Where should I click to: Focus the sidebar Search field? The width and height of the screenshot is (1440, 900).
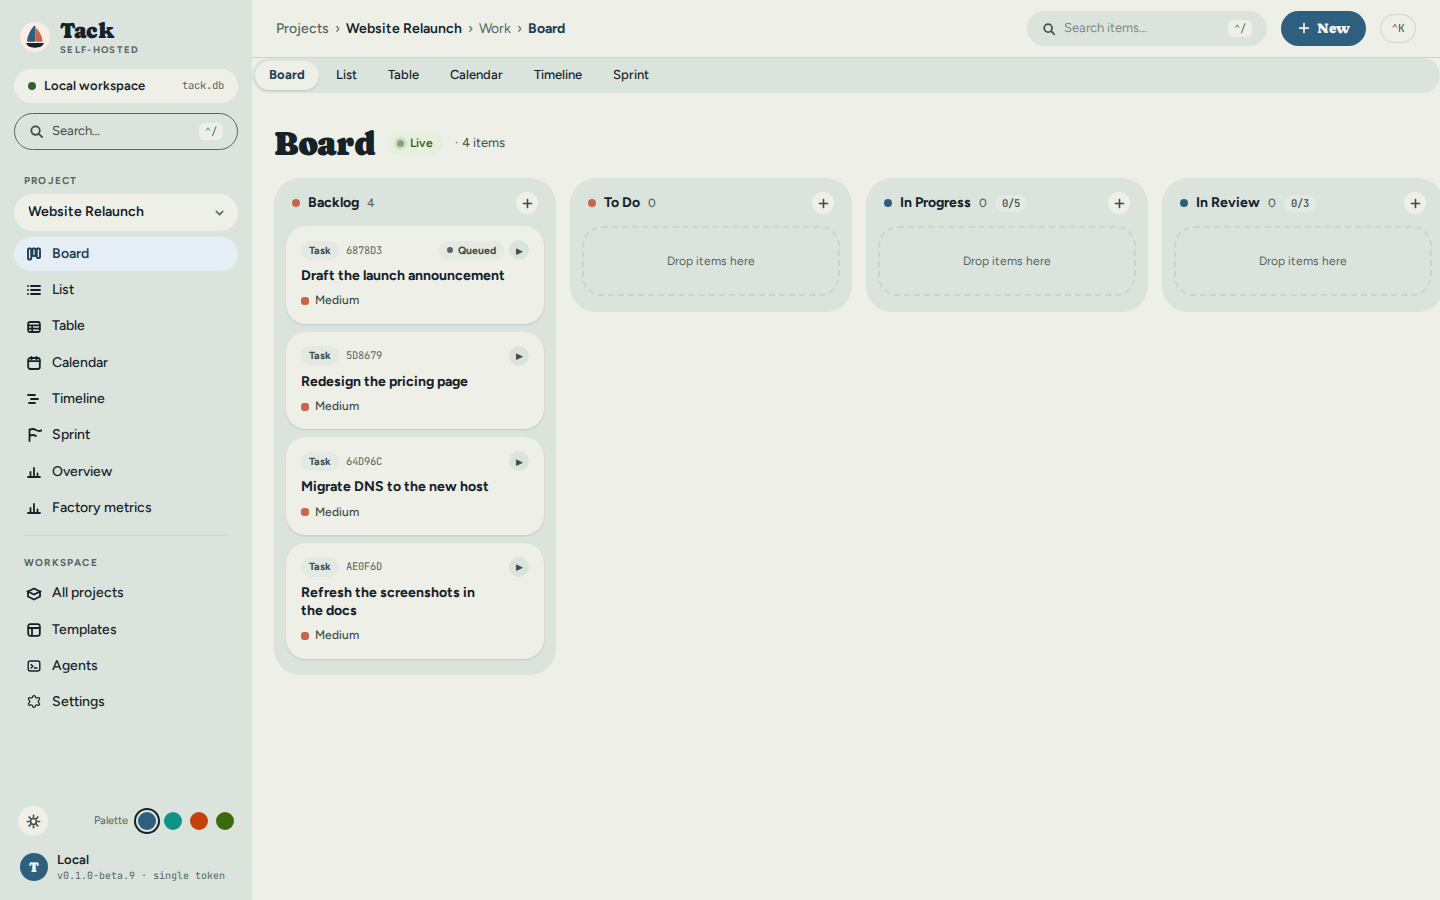point(126,131)
